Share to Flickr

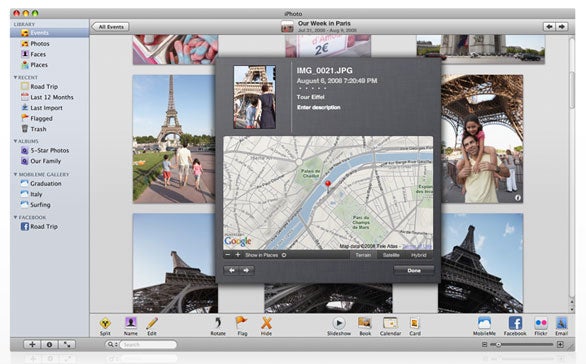point(541,326)
